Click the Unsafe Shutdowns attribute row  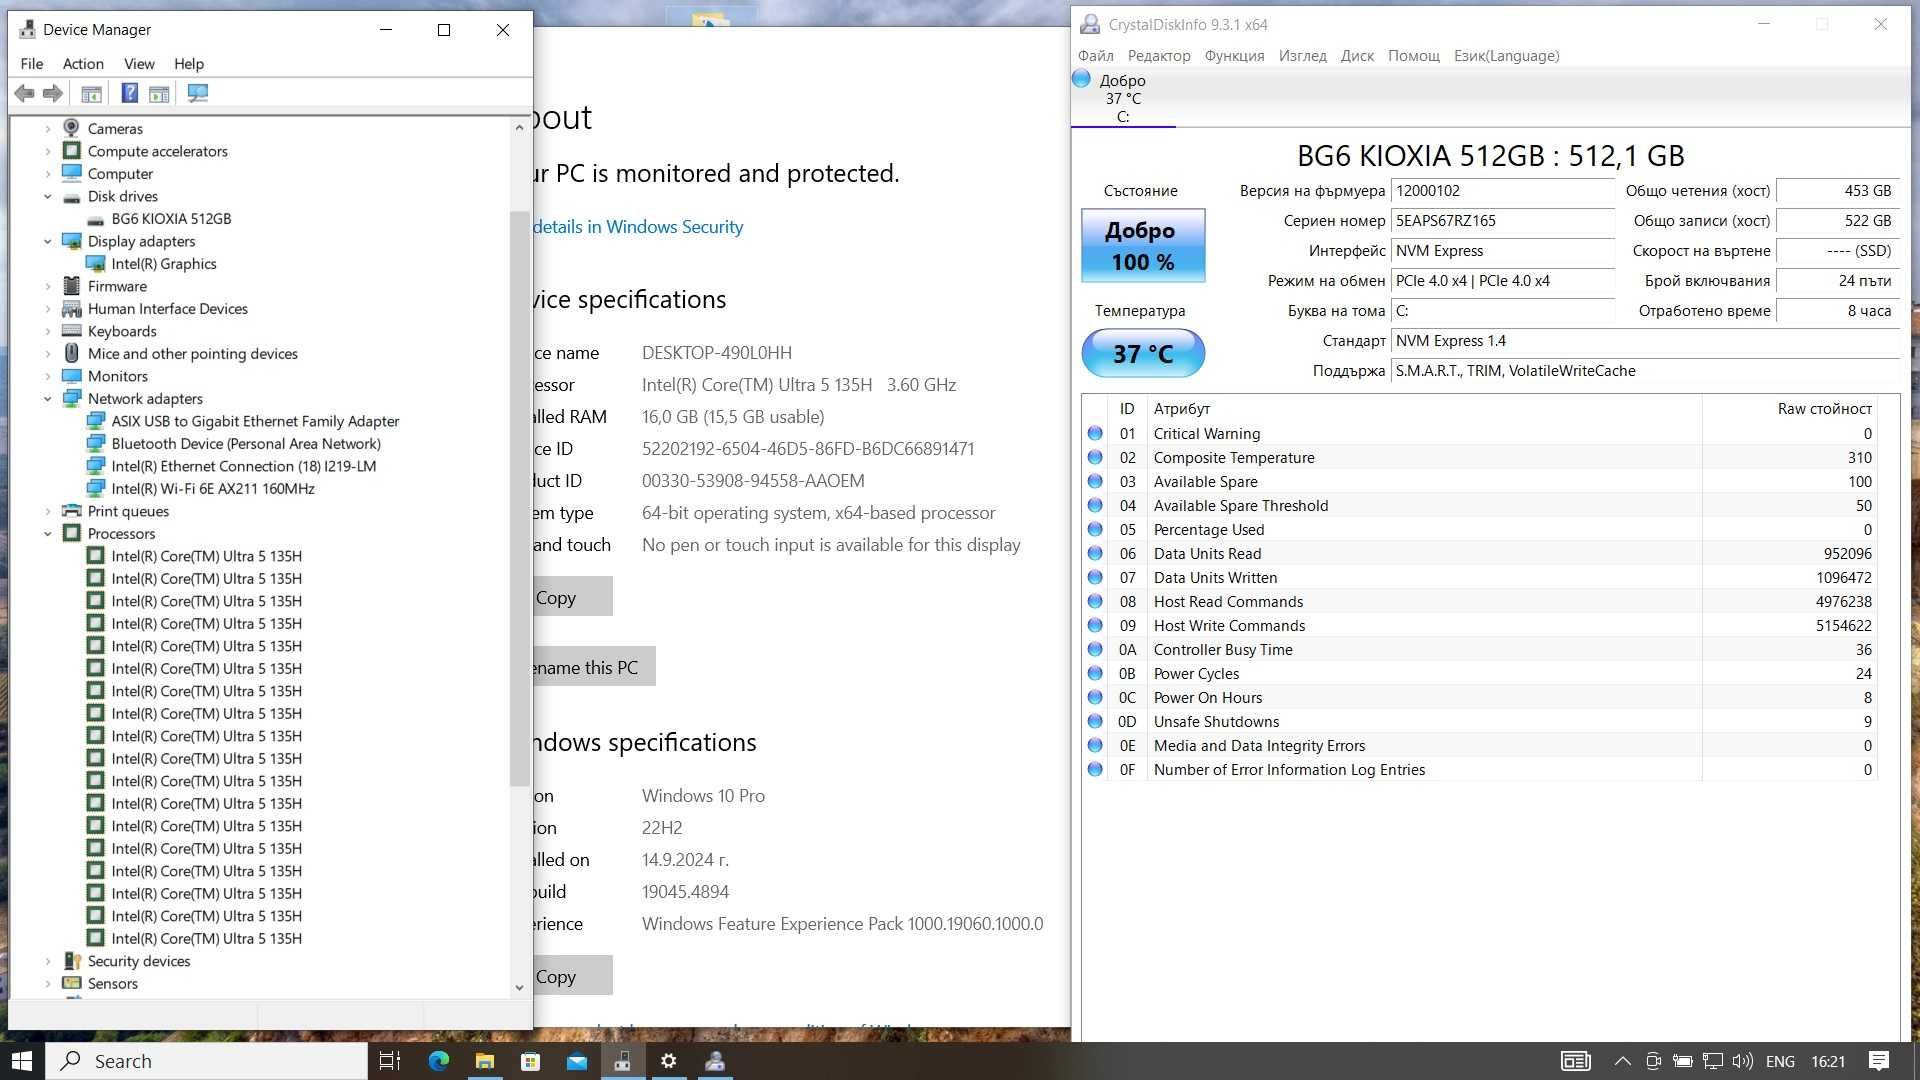point(1479,721)
